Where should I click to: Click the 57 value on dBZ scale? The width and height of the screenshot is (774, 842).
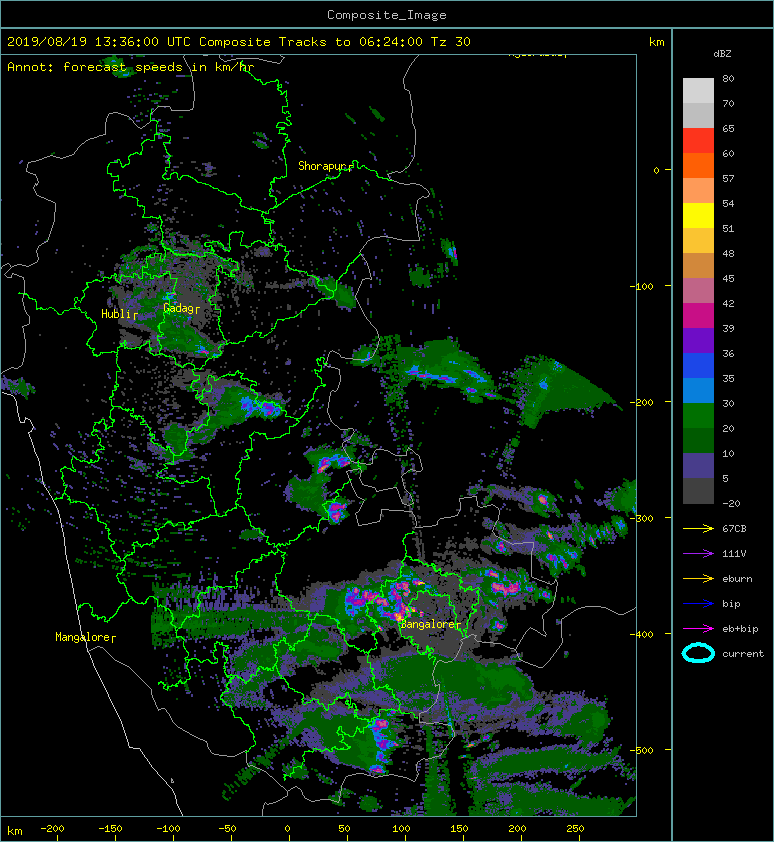coord(728,178)
